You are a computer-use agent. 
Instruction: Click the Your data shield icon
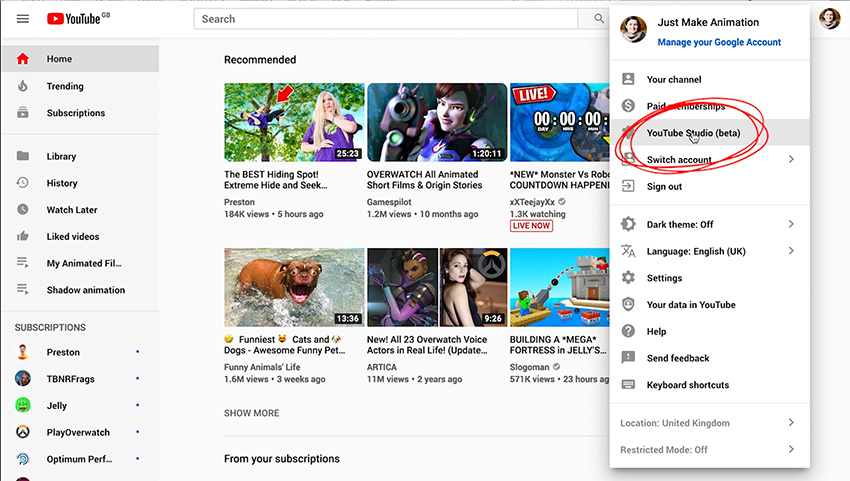(x=628, y=304)
